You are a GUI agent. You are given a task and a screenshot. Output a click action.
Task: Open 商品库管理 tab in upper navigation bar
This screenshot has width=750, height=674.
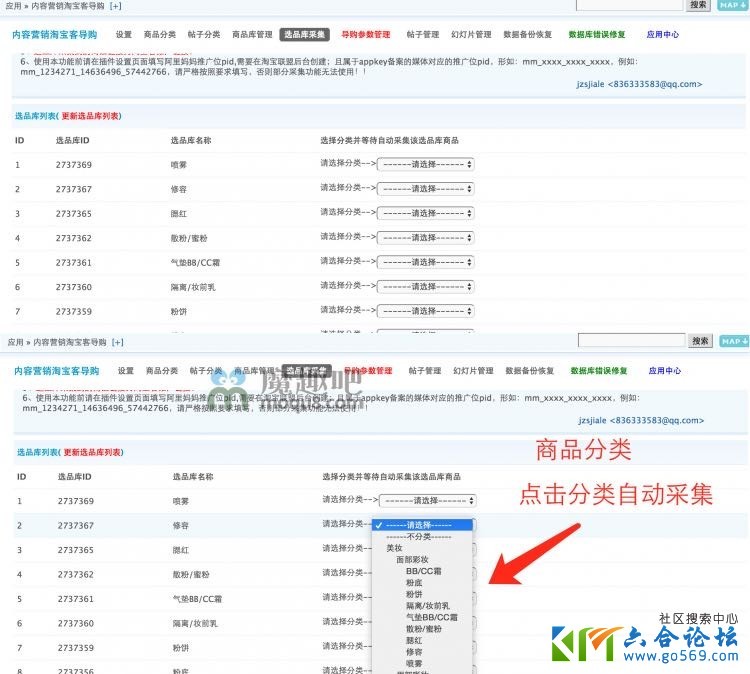(x=252, y=34)
